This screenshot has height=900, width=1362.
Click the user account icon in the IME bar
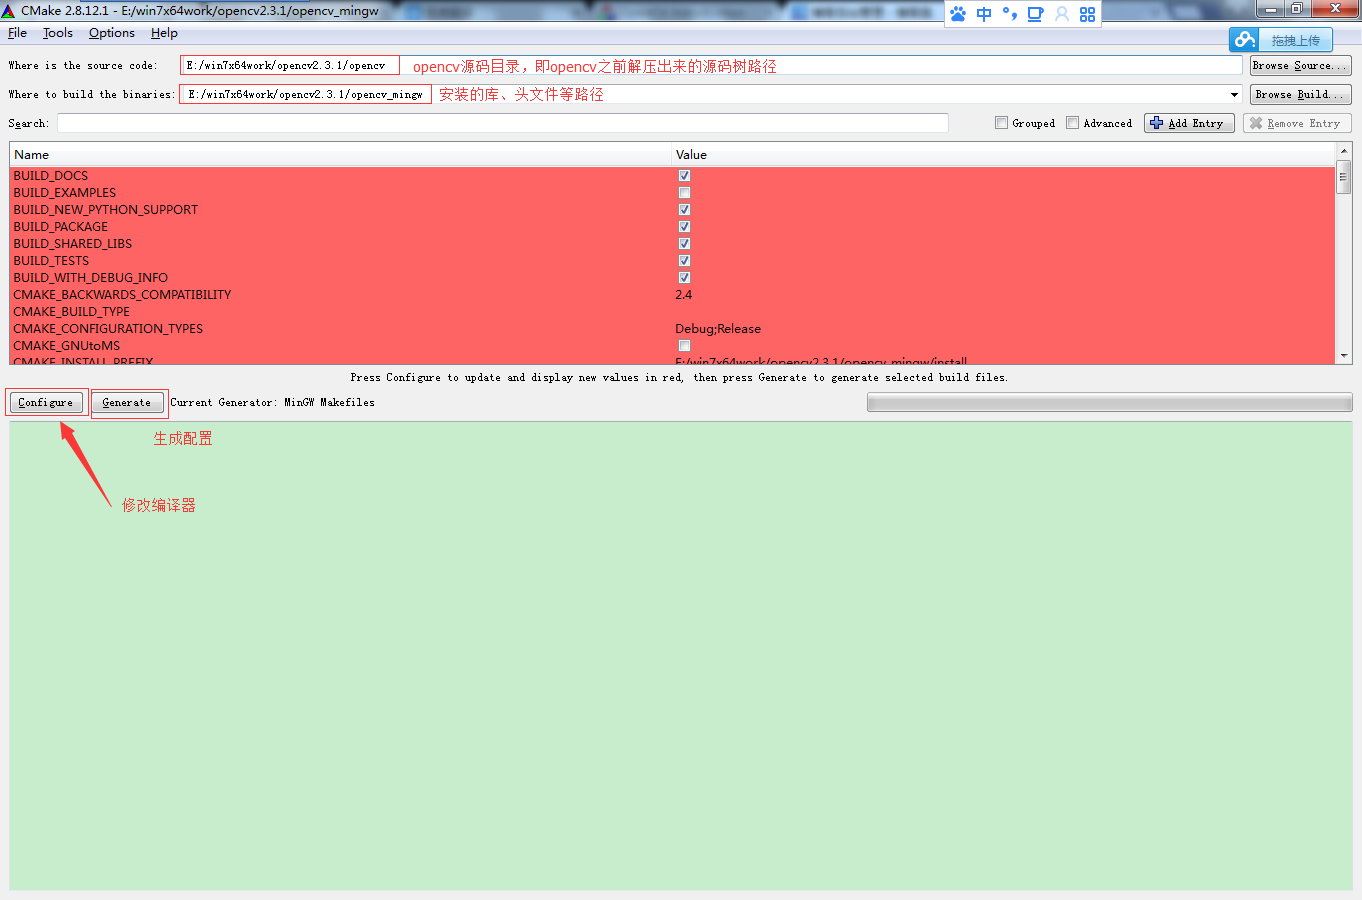coord(1062,14)
